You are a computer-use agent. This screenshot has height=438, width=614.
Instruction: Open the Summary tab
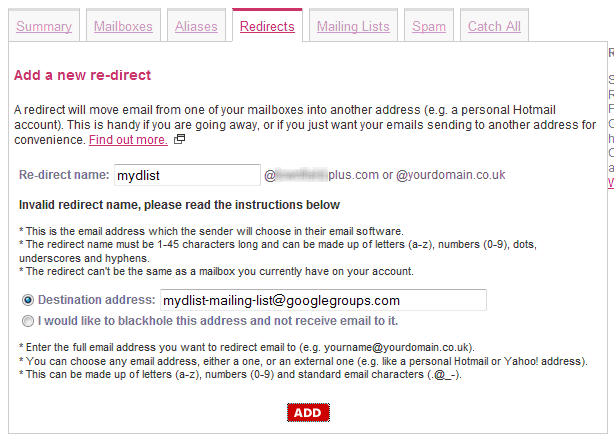click(x=44, y=26)
